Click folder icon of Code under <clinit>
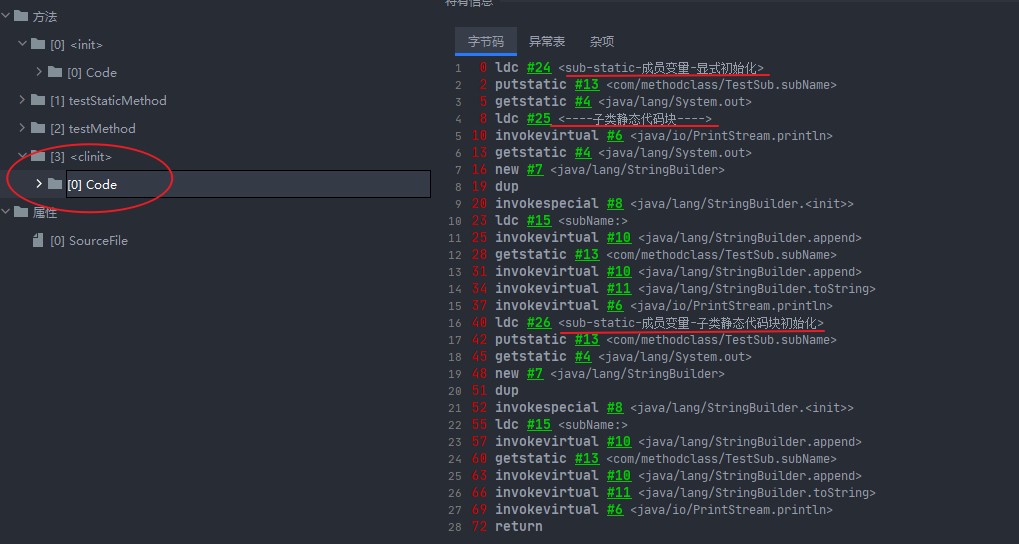This screenshot has height=544, width=1019. pos(55,184)
